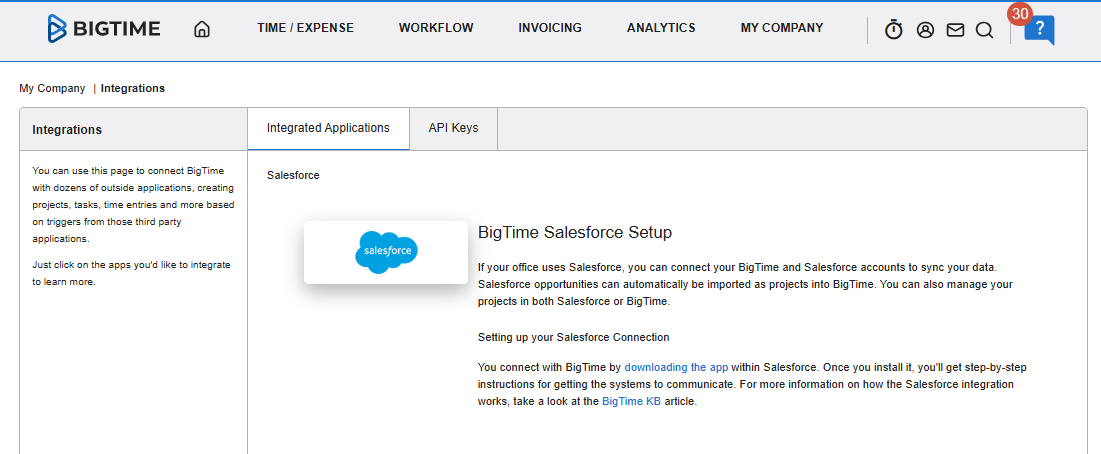
Task: Open the stopwatch timer icon
Action: click(893, 30)
